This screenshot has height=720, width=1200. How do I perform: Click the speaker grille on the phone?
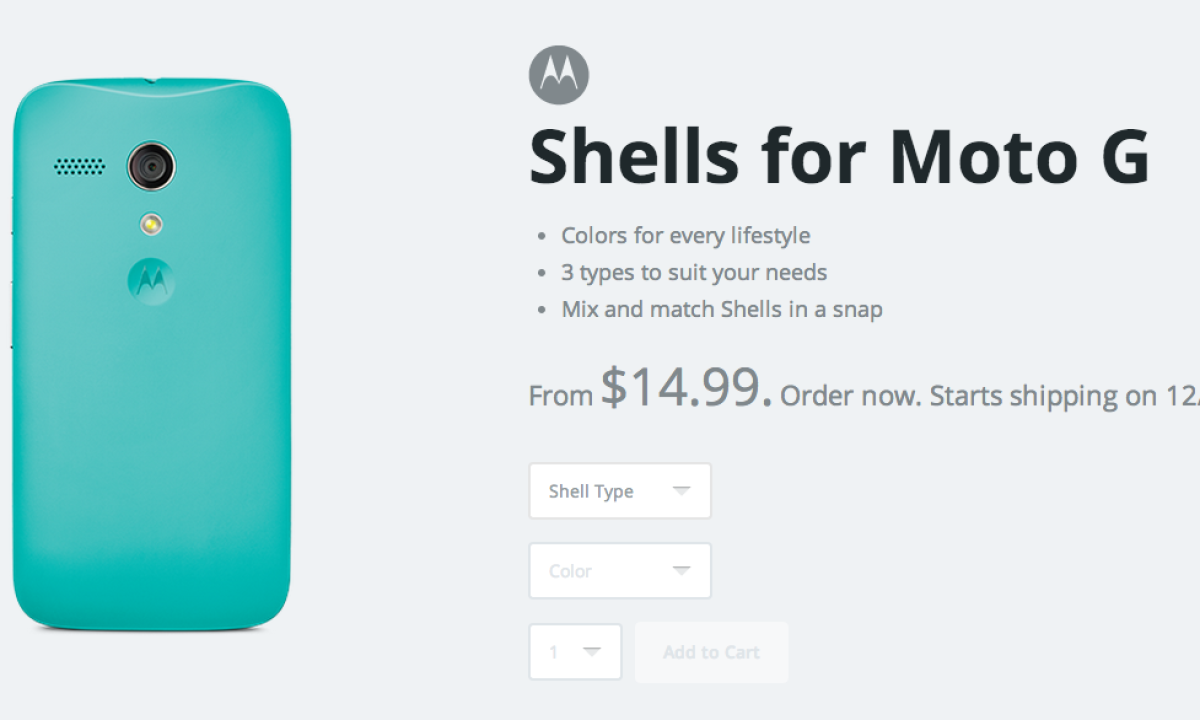pos(80,166)
